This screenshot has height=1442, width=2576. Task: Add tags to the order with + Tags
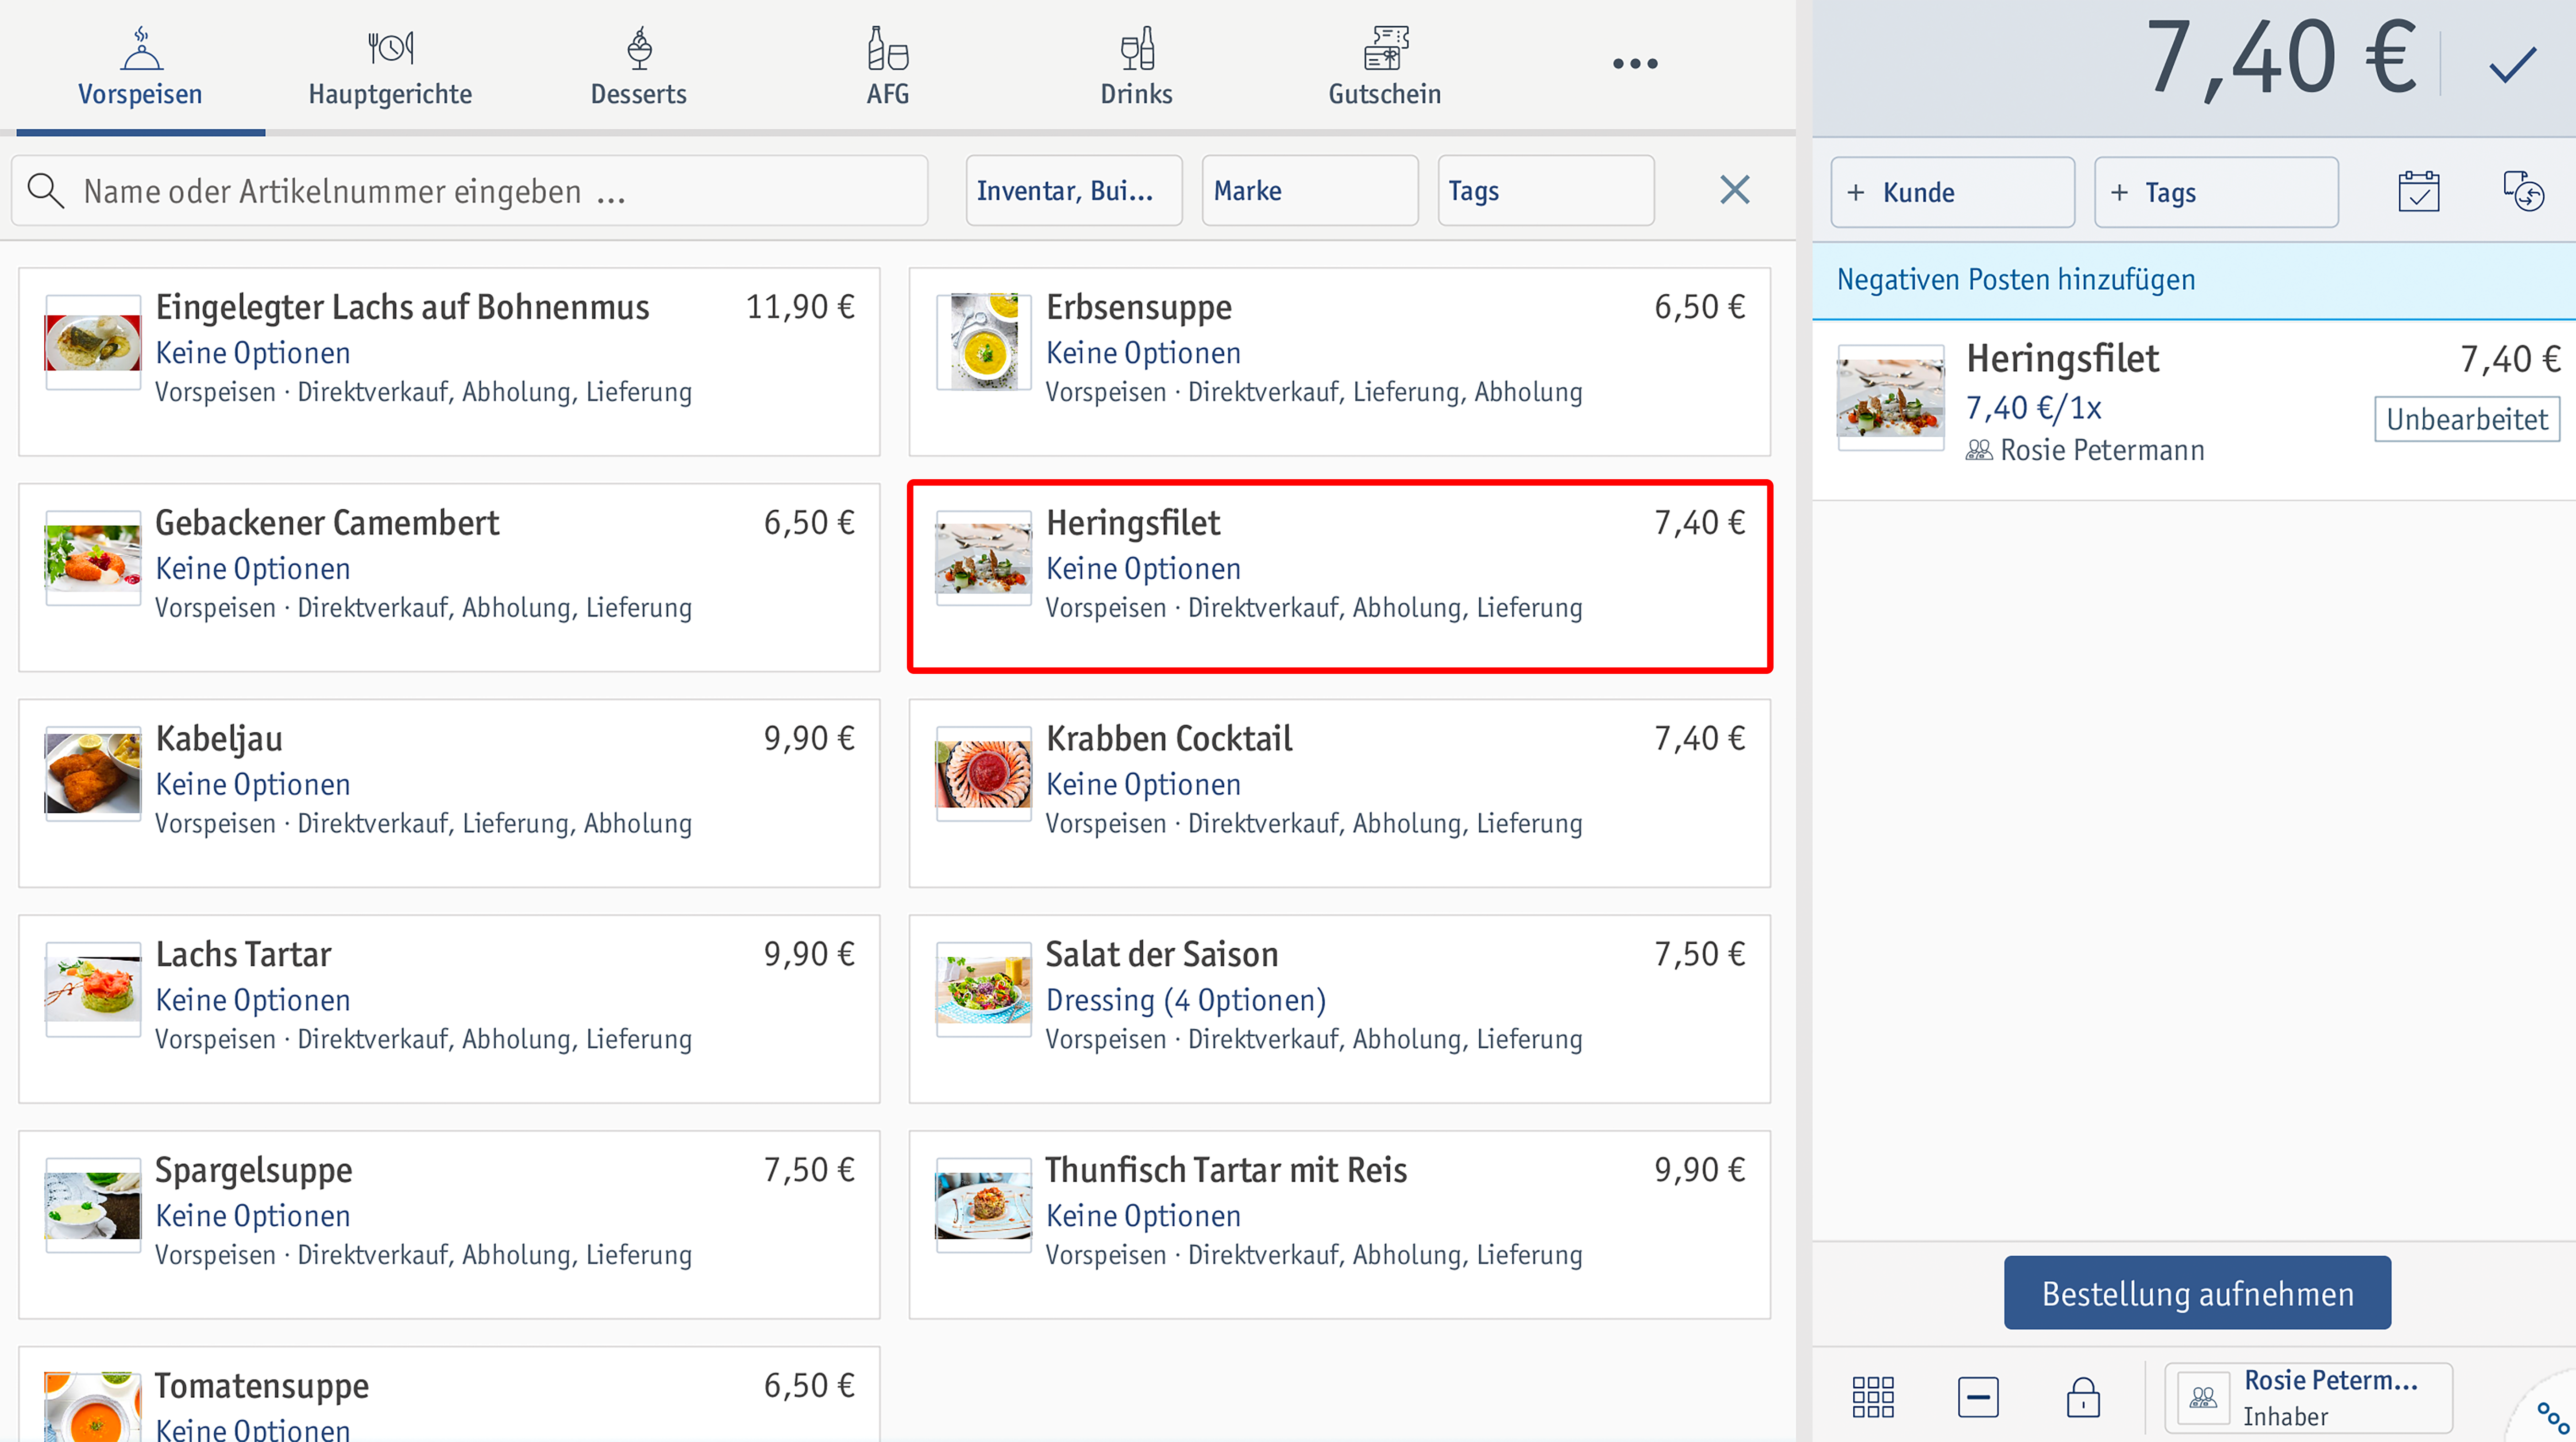click(2216, 192)
